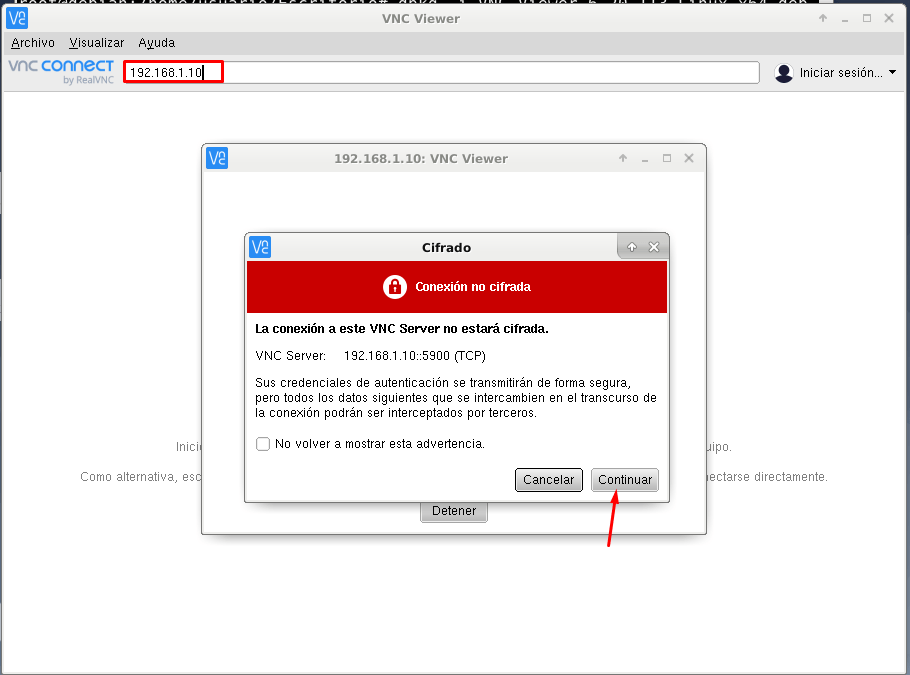This screenshot has height=675, width=910.
Task: Minimize the main VNC Viewer window
Action: click(845, 18)
